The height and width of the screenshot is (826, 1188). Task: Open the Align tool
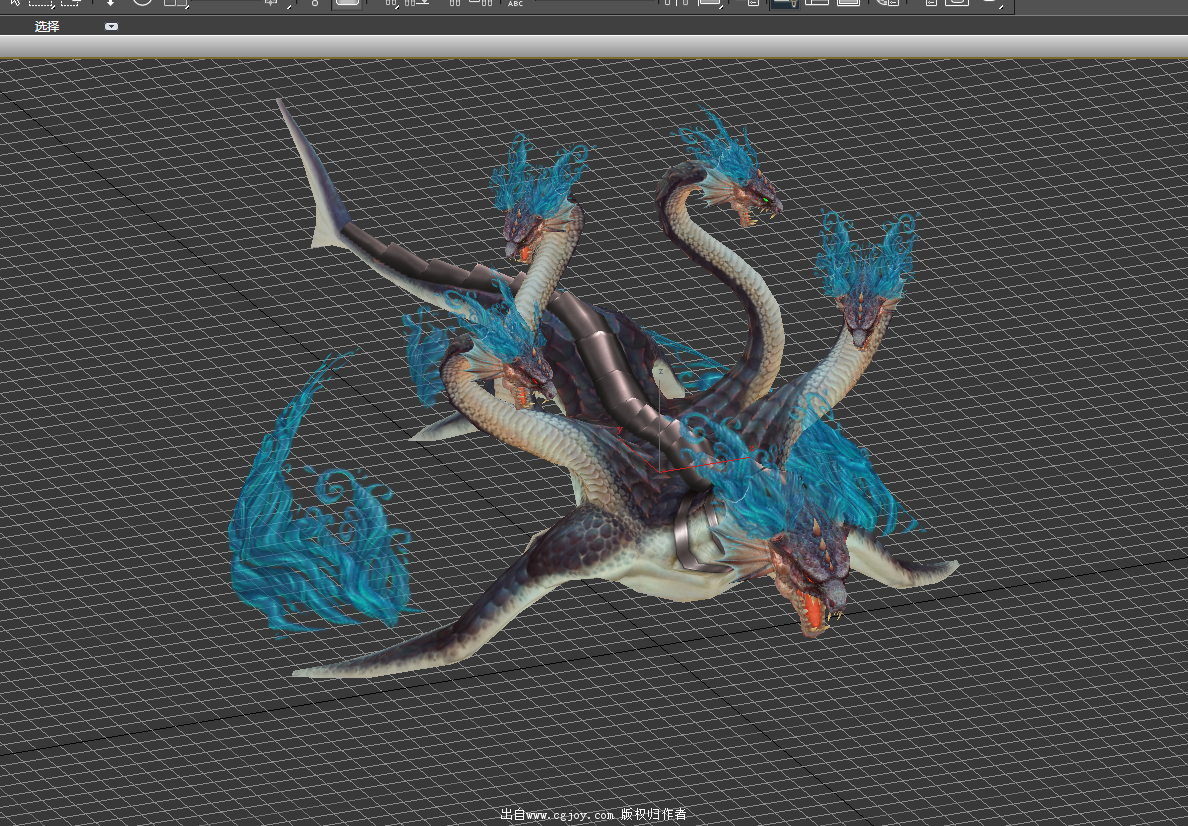pyautogui.click(x=711, y=3)
